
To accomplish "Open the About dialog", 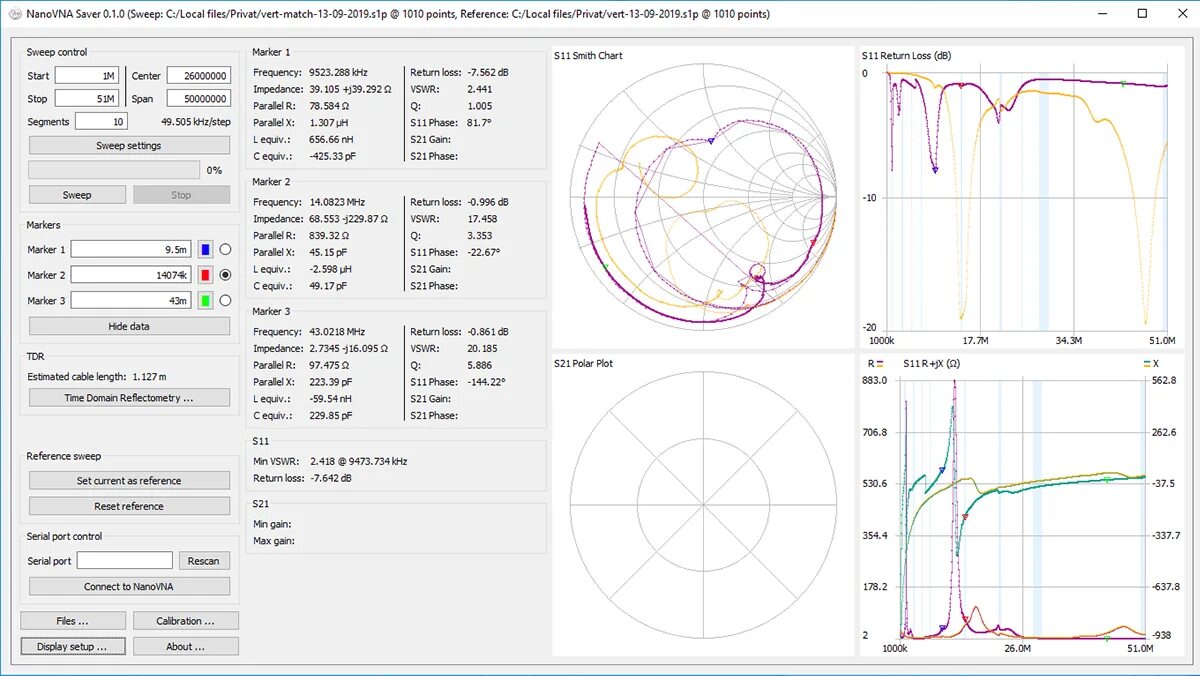I will point(186,647).
